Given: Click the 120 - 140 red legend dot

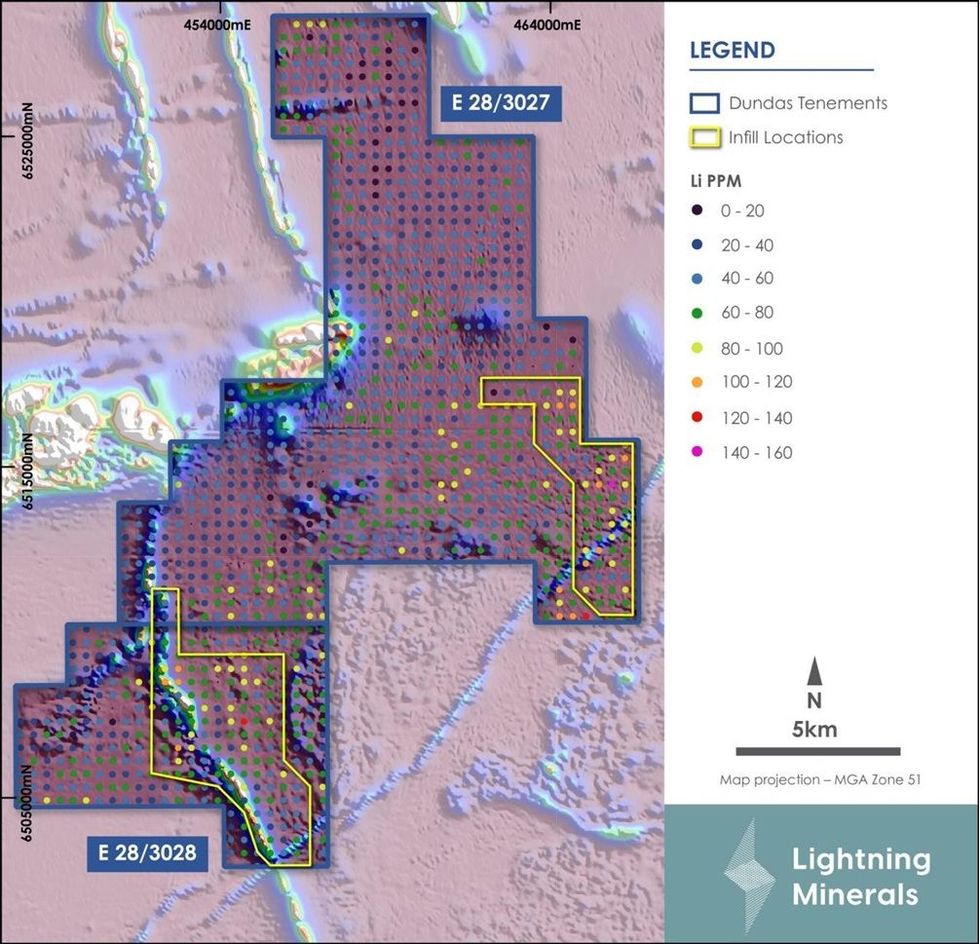Looking at the screenshot, I should (x=698, y=416).
